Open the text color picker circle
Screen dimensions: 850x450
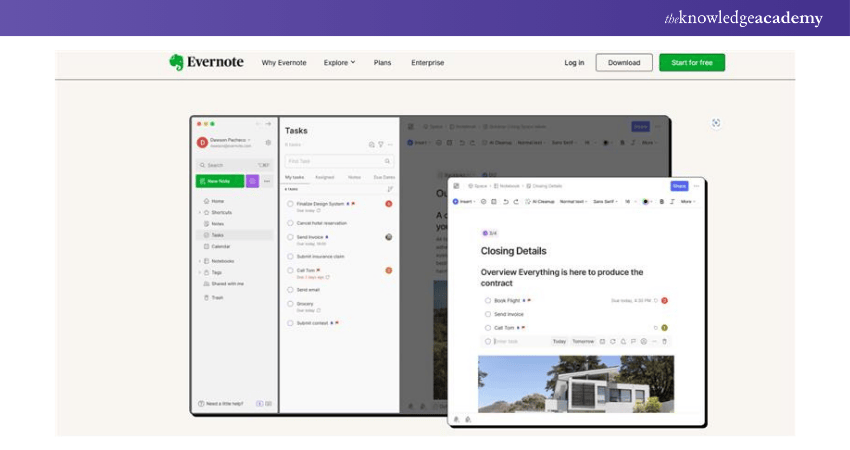pos(646,201)
